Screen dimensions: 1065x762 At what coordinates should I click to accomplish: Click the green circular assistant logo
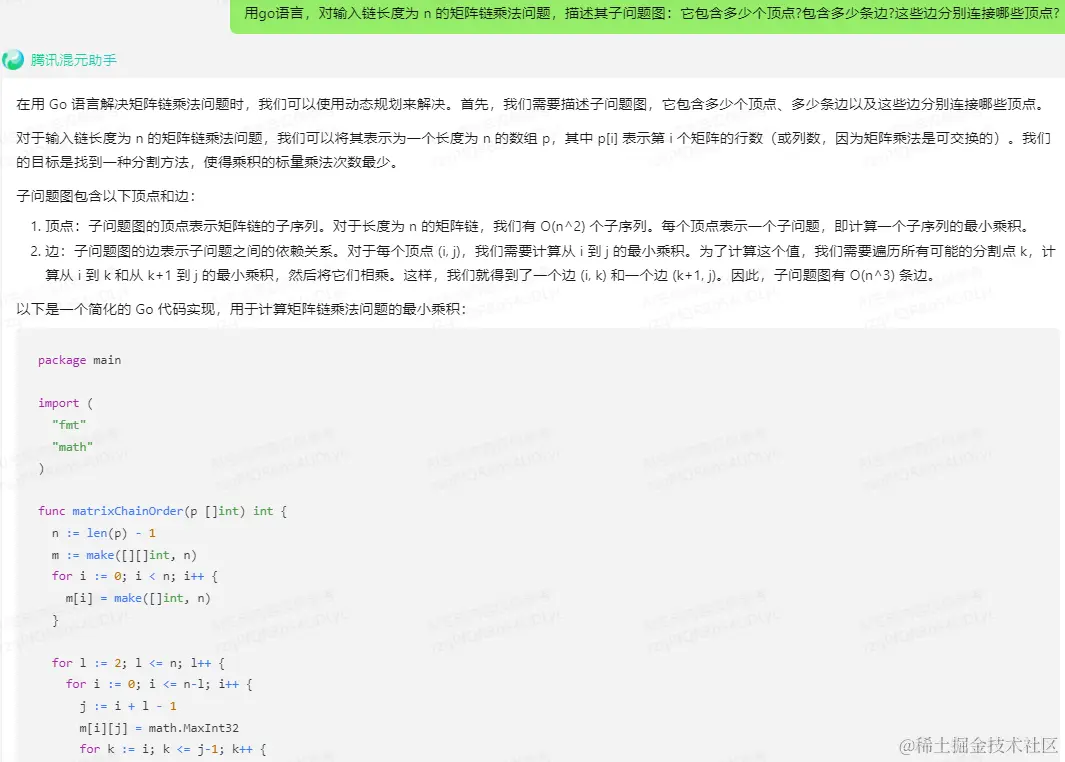13,60
